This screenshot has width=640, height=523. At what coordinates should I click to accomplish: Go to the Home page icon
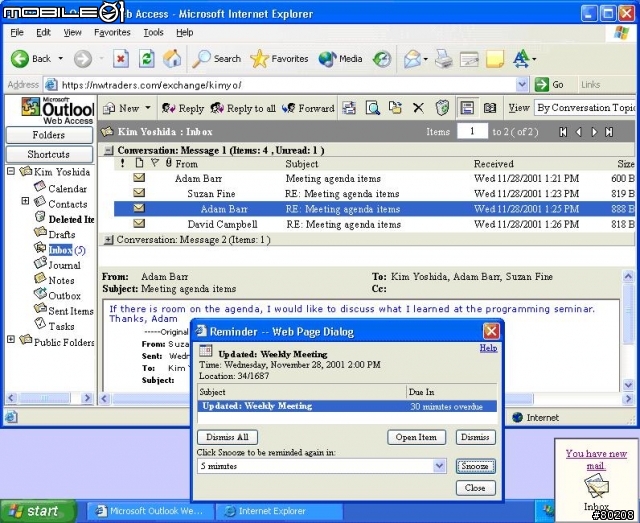coord(172,59)
